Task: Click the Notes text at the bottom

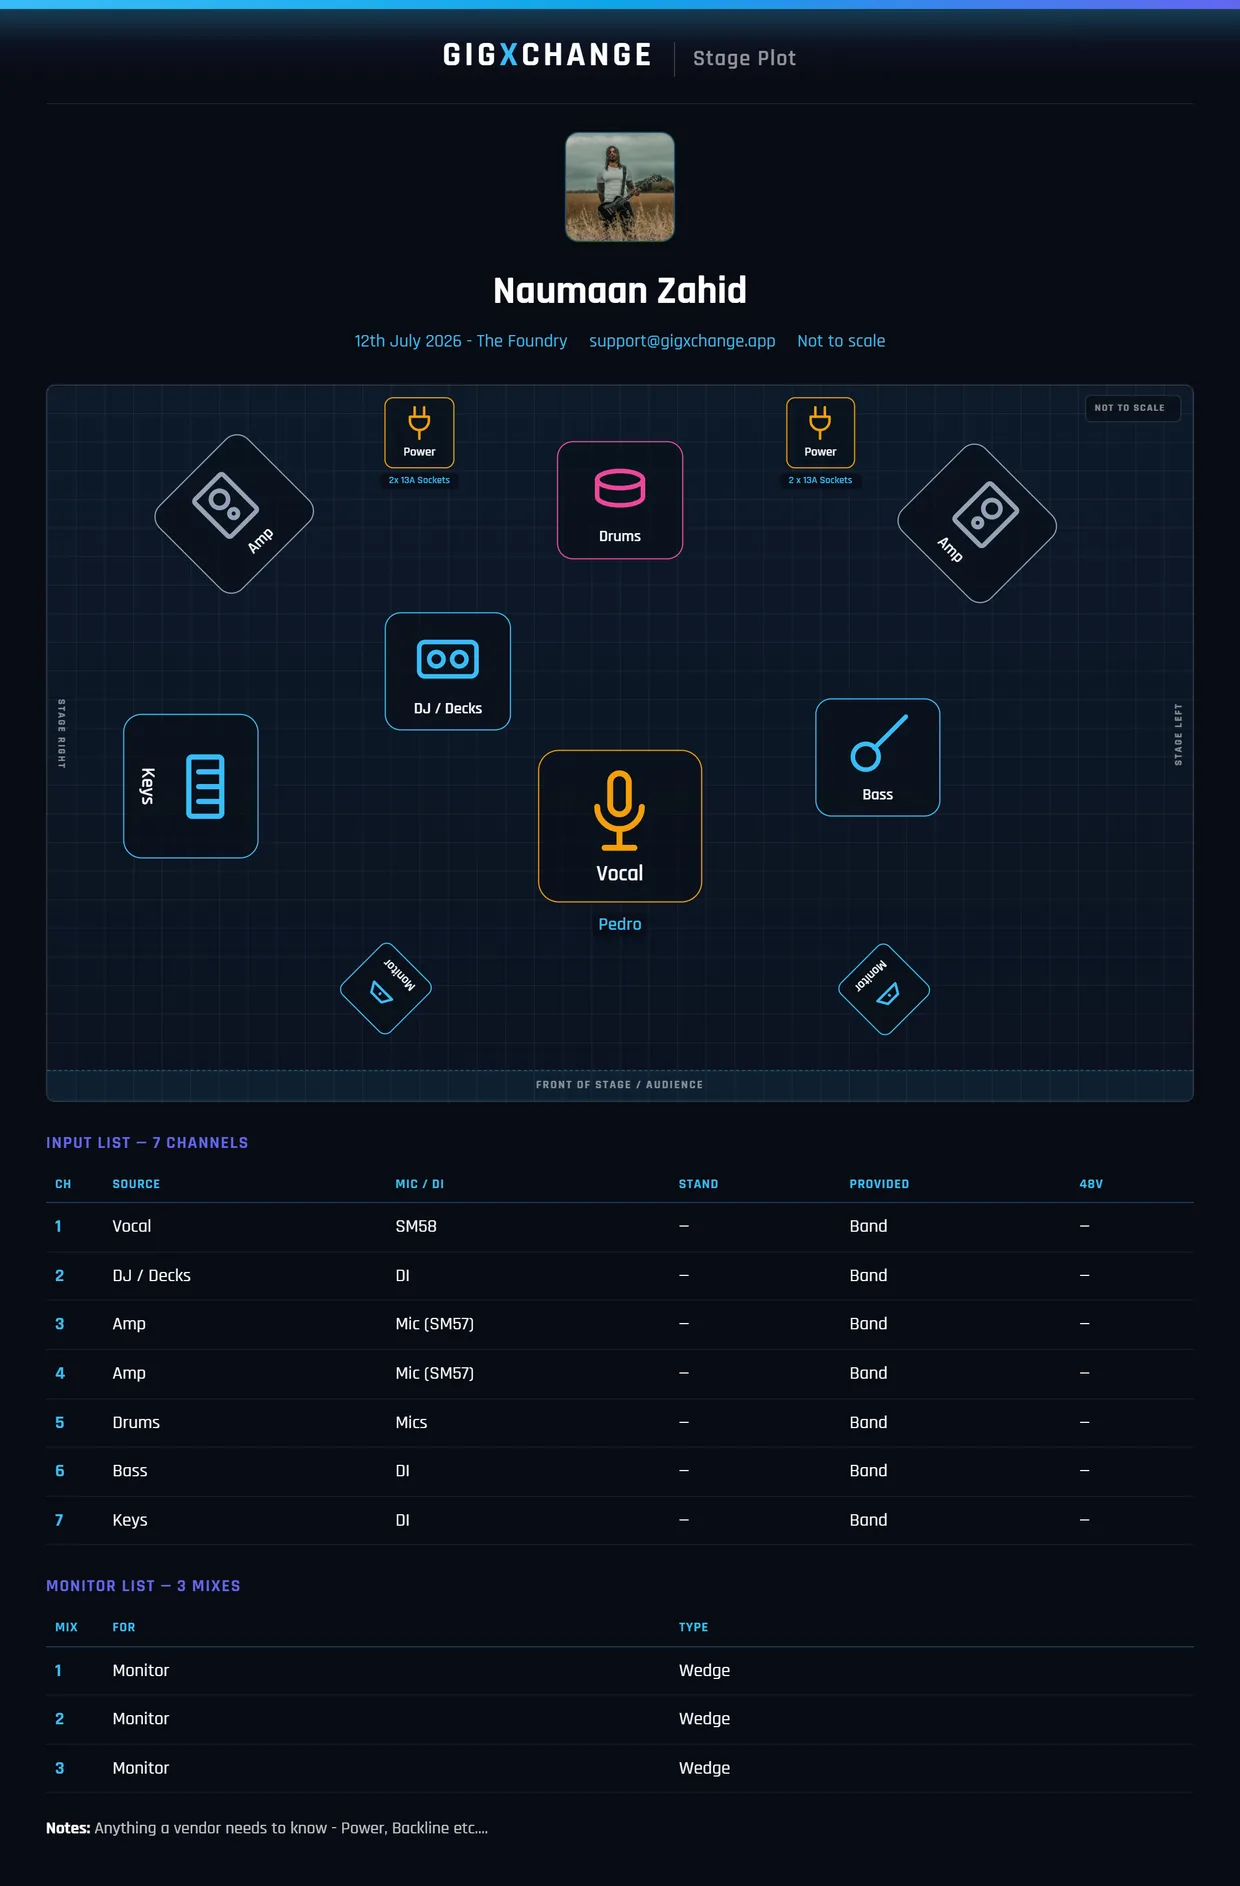Action: coord(267,1828)
